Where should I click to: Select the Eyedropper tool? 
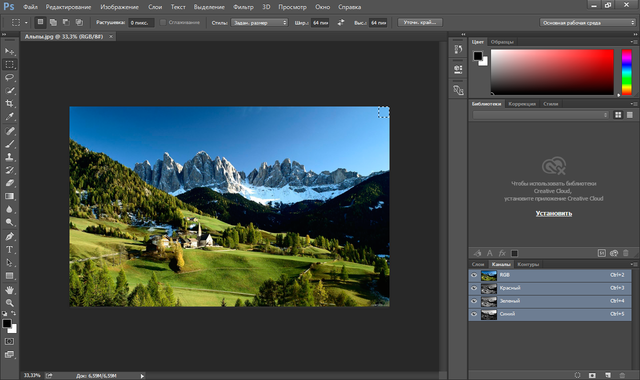click(x=9, y=116)
